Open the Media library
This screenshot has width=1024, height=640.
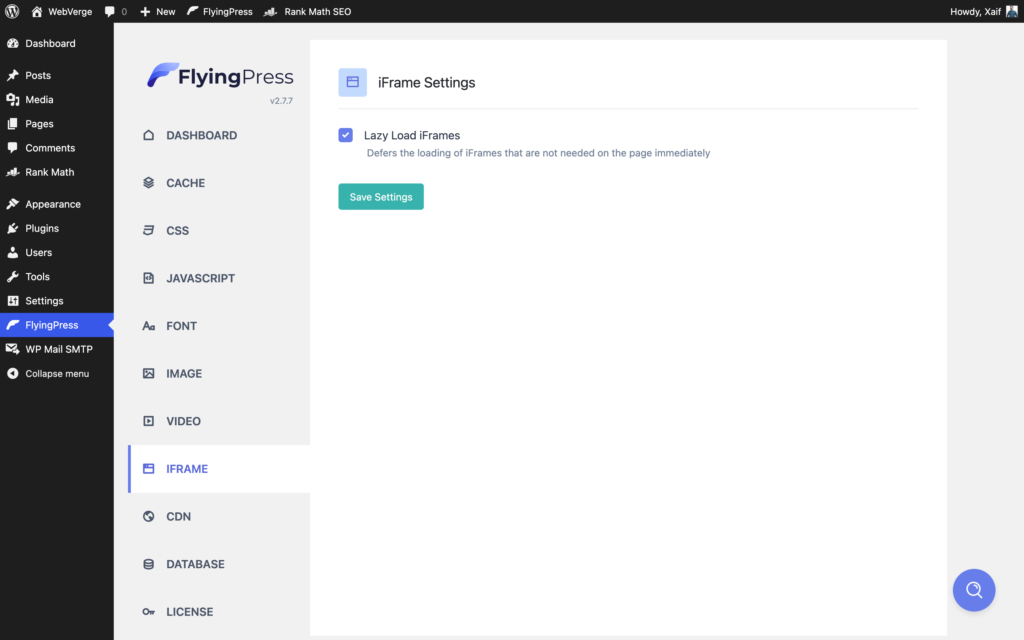tap(40, 99)
